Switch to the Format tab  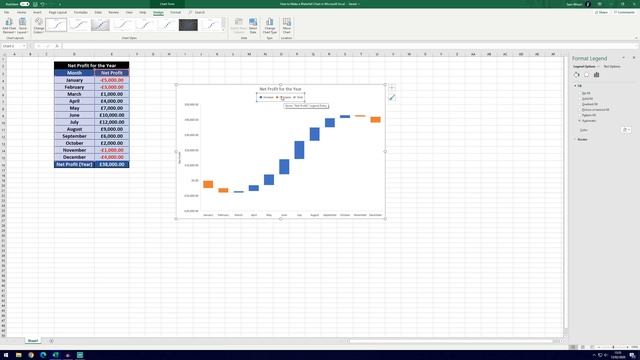tap(176, 13)
